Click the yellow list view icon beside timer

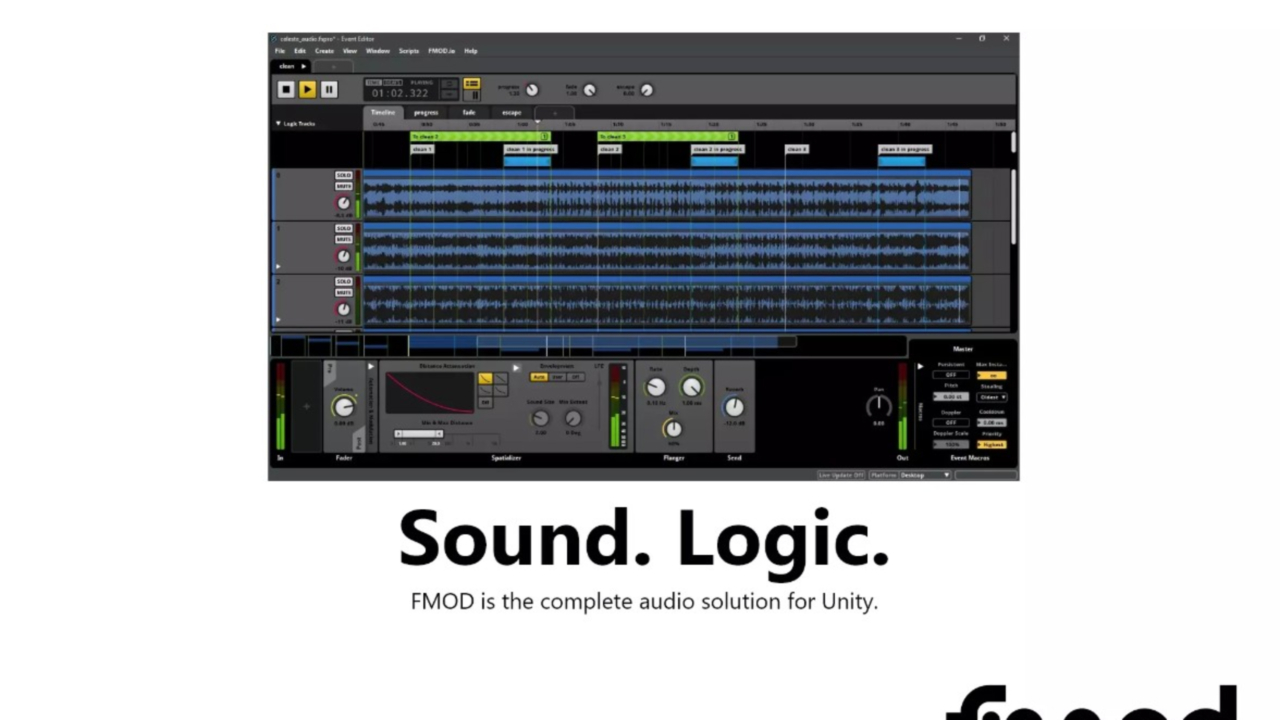pyautogui.click(x=472, y=84)
